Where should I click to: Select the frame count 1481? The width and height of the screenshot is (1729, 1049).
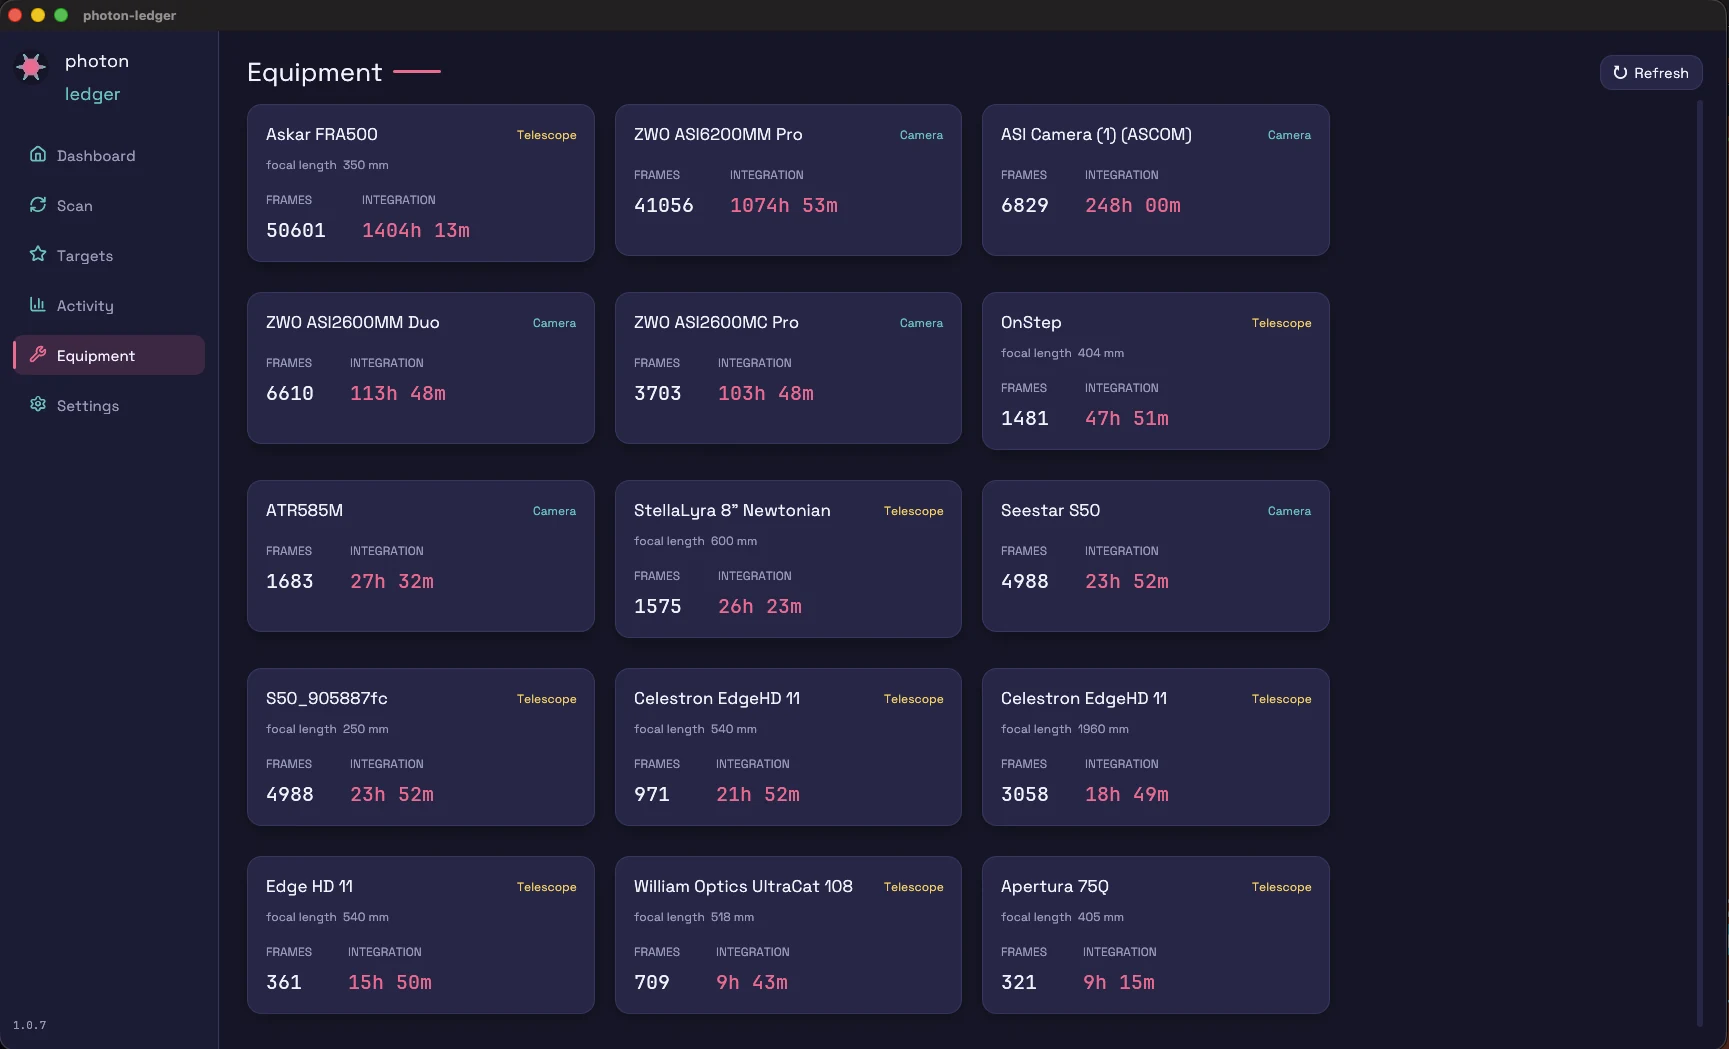pyautogui.click(x=1025, y=418)
